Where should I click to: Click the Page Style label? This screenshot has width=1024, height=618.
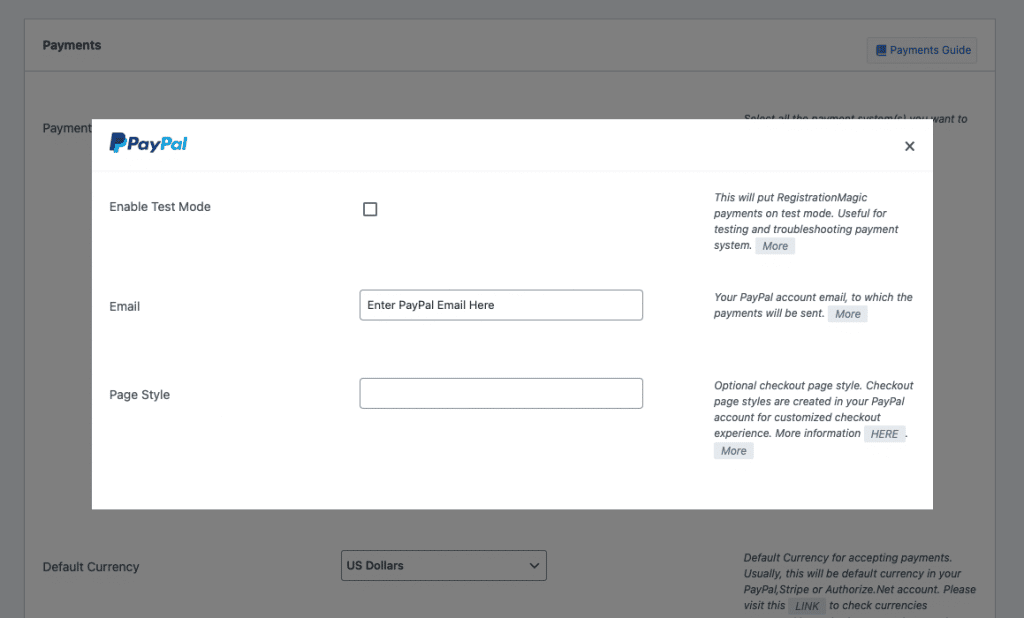point(139,394)
